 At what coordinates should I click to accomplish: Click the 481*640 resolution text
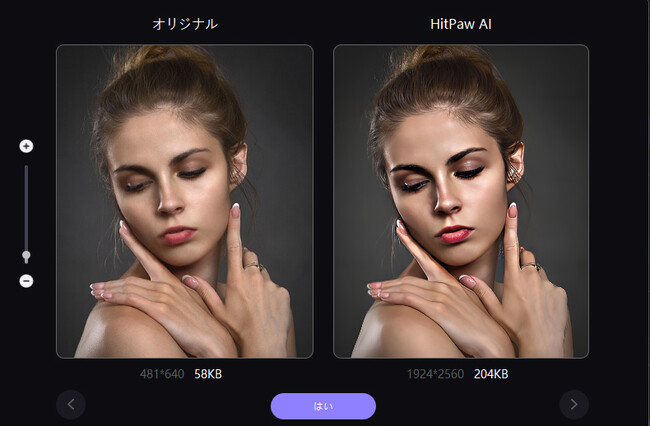click(x=162, y=374)
